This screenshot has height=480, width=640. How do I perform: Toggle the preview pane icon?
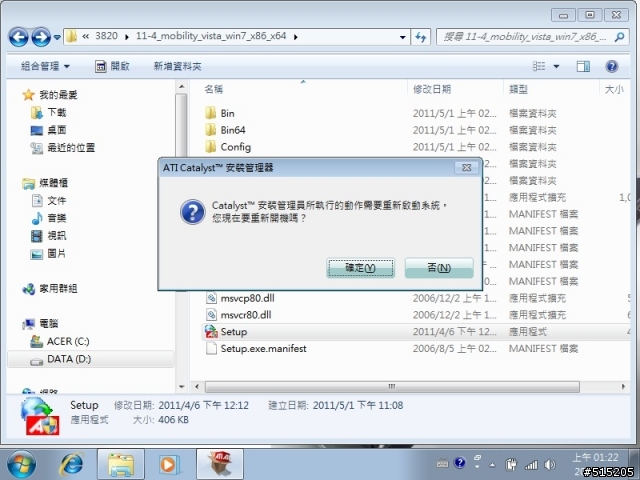583,66
